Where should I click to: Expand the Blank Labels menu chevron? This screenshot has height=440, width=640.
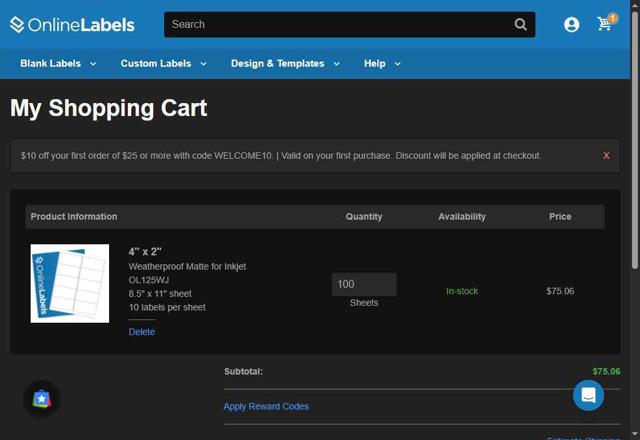93,64
